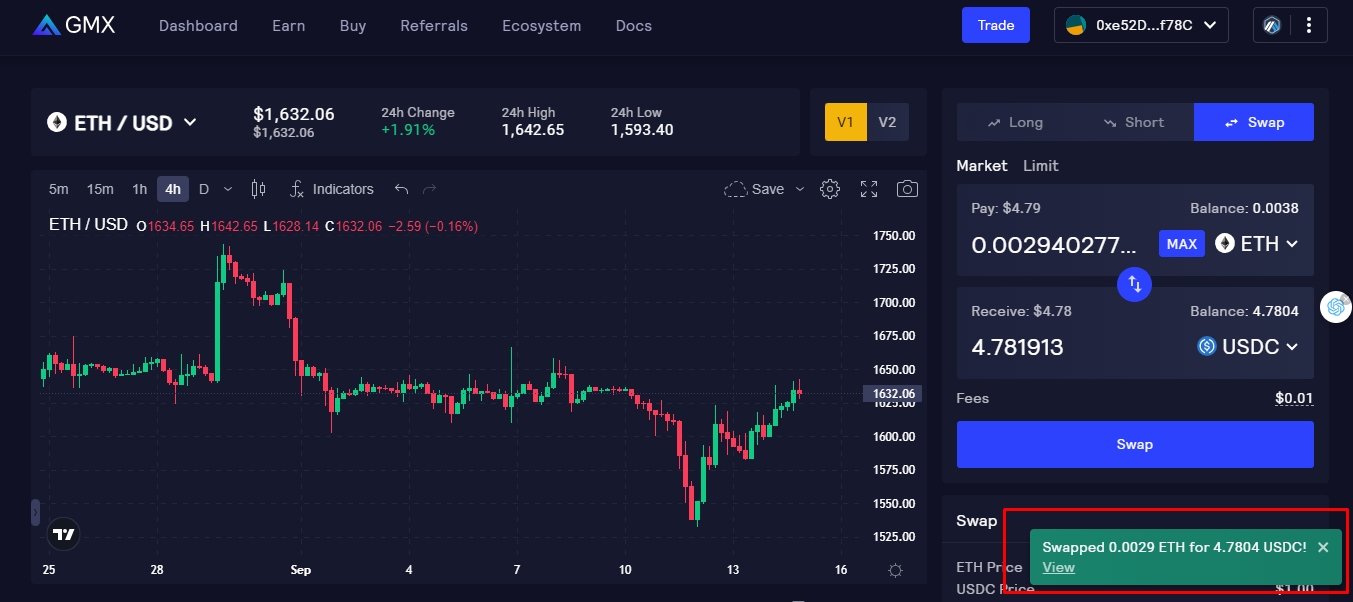Click the $0.01 fees value
This screenshot has width=1353, height=602.
point(1294,399)
